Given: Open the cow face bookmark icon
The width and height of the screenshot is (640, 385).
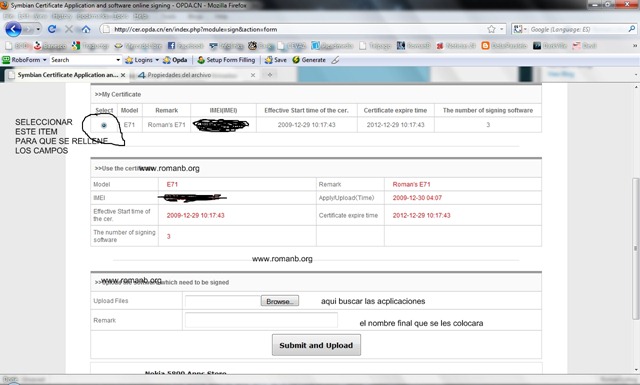Looking at the screenshot, I should [x=252, y=46].
